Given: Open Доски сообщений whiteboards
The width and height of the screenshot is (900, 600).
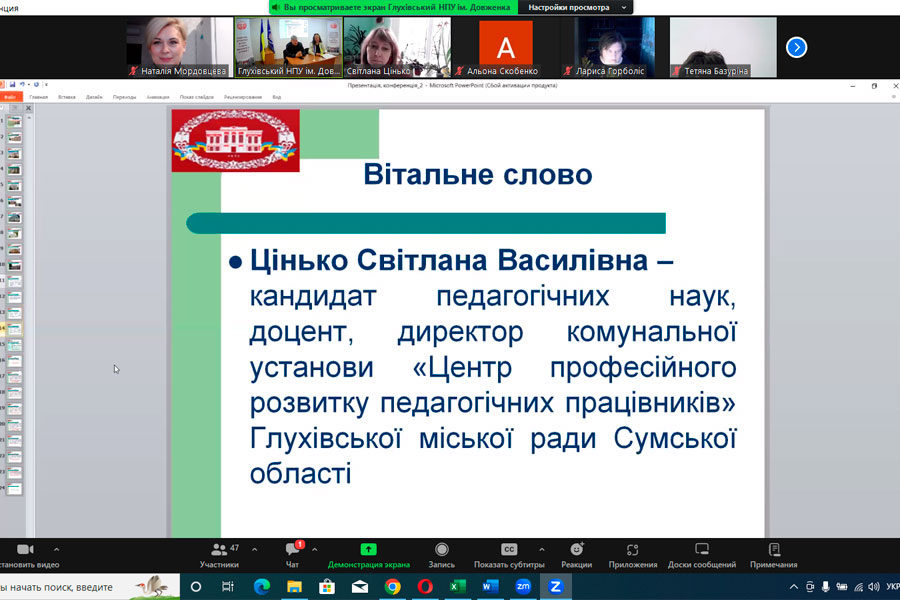Looking at the screenshot, I should (701, 556).
